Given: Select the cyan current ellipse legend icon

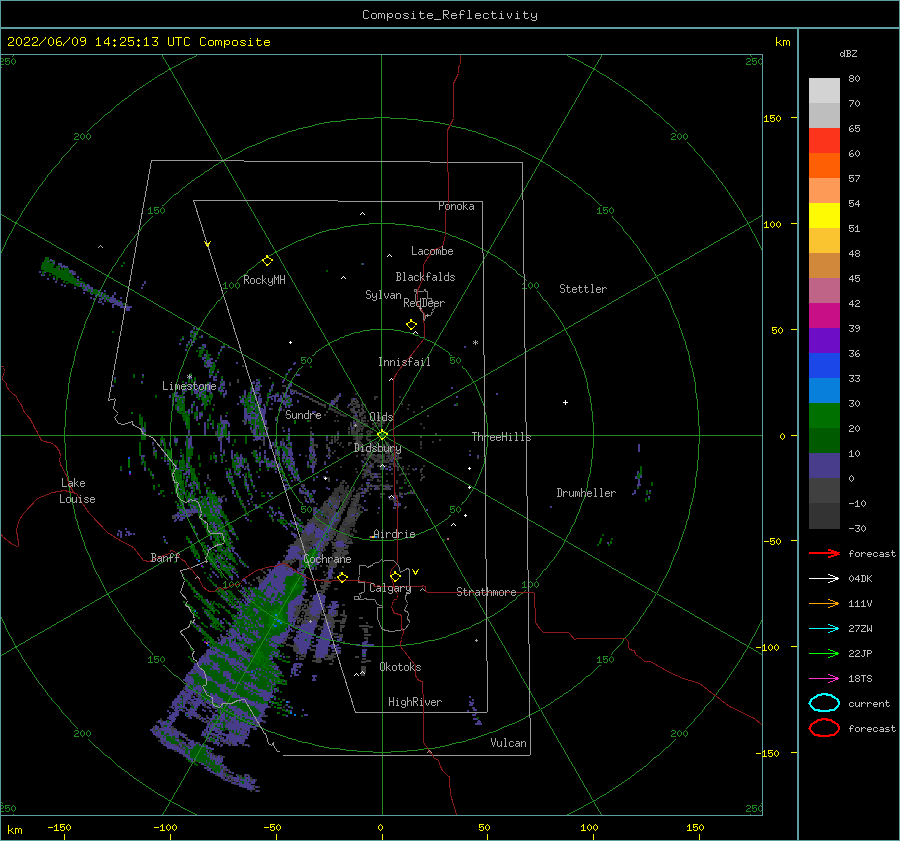Looking at the screenshot, I should [x=824, y=703].
